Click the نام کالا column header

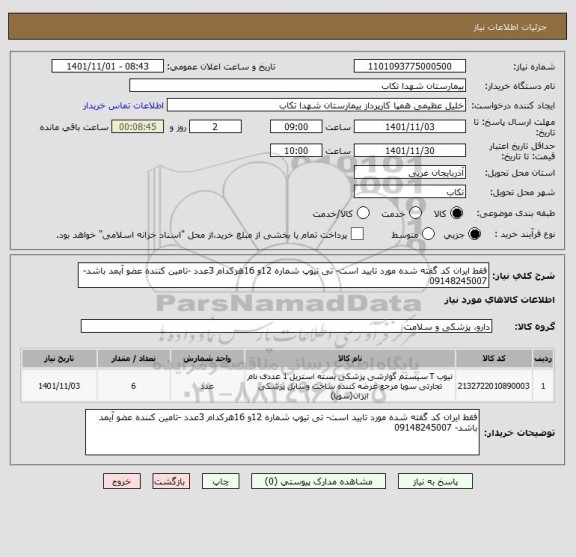click(x=350, y=359)
